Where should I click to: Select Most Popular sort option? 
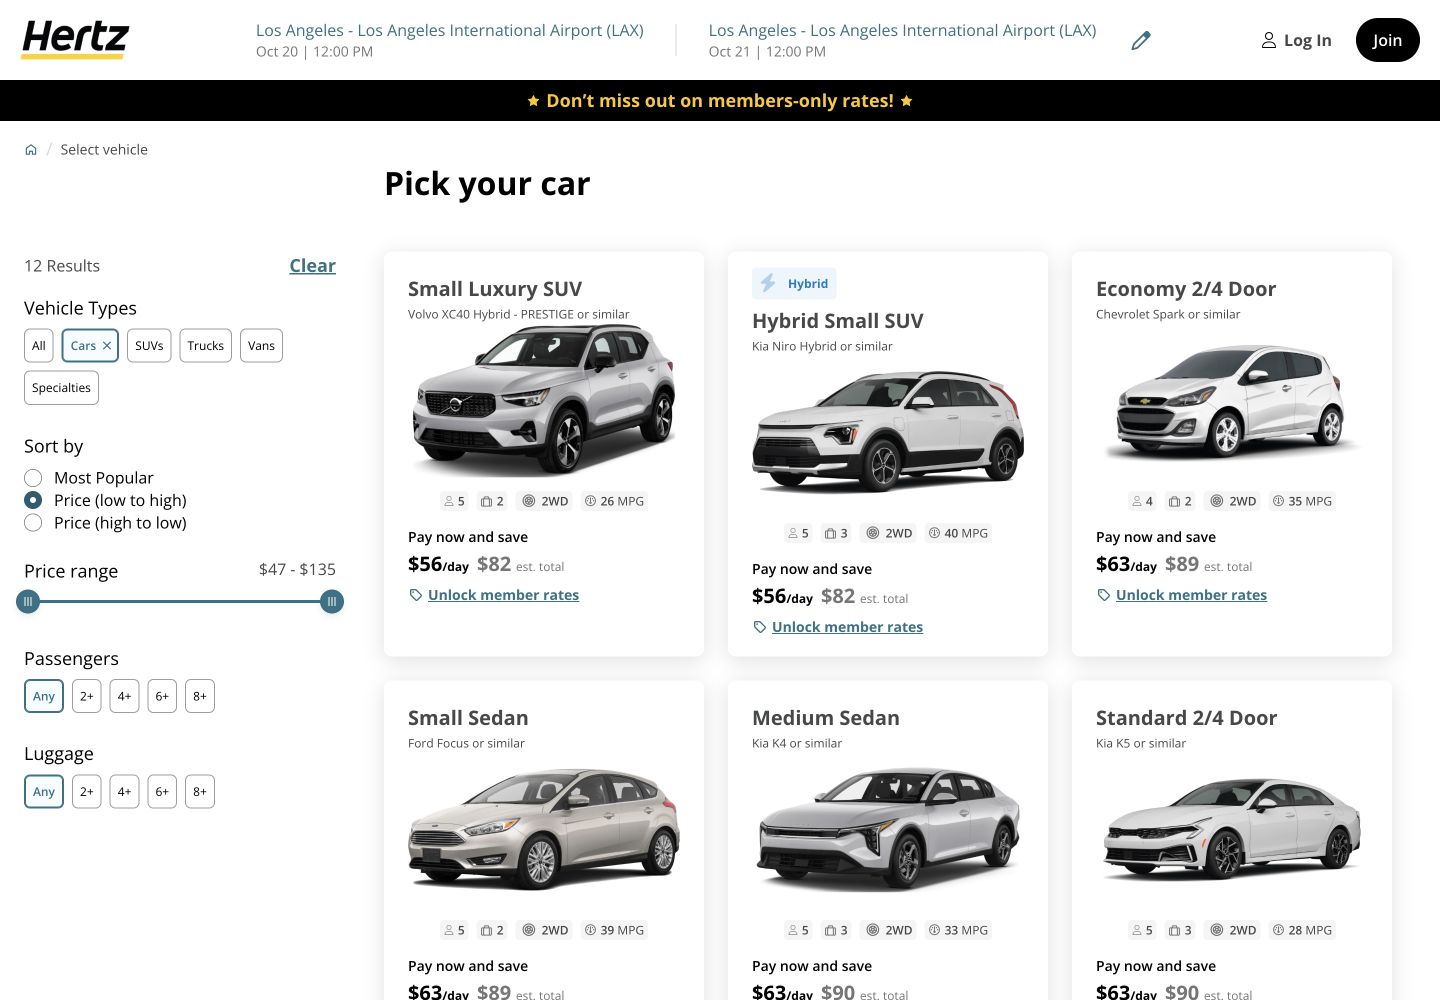pyautogui.click(x=33, y=478)
